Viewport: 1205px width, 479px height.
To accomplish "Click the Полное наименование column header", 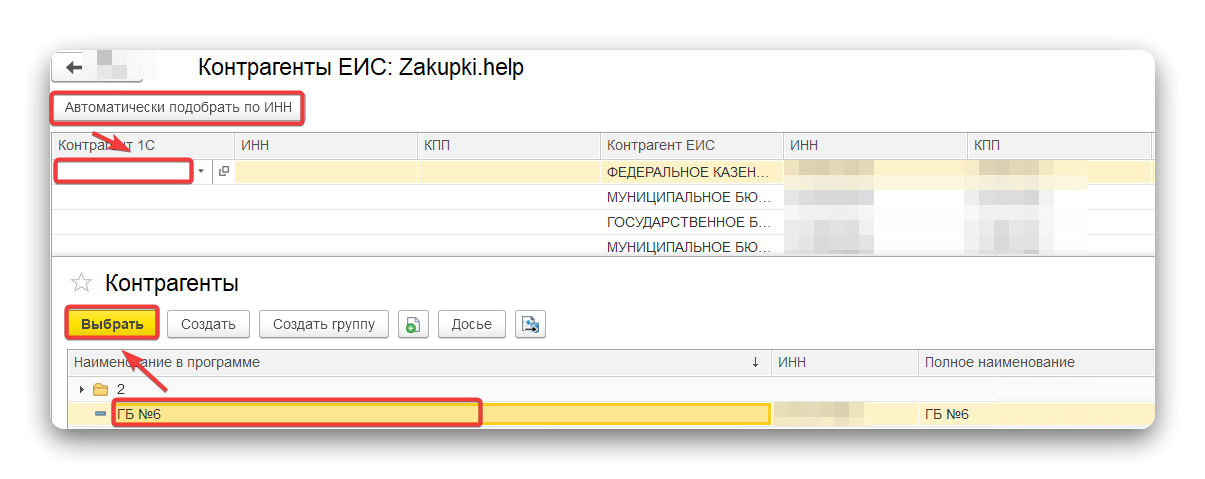I will coord(1036,363).
